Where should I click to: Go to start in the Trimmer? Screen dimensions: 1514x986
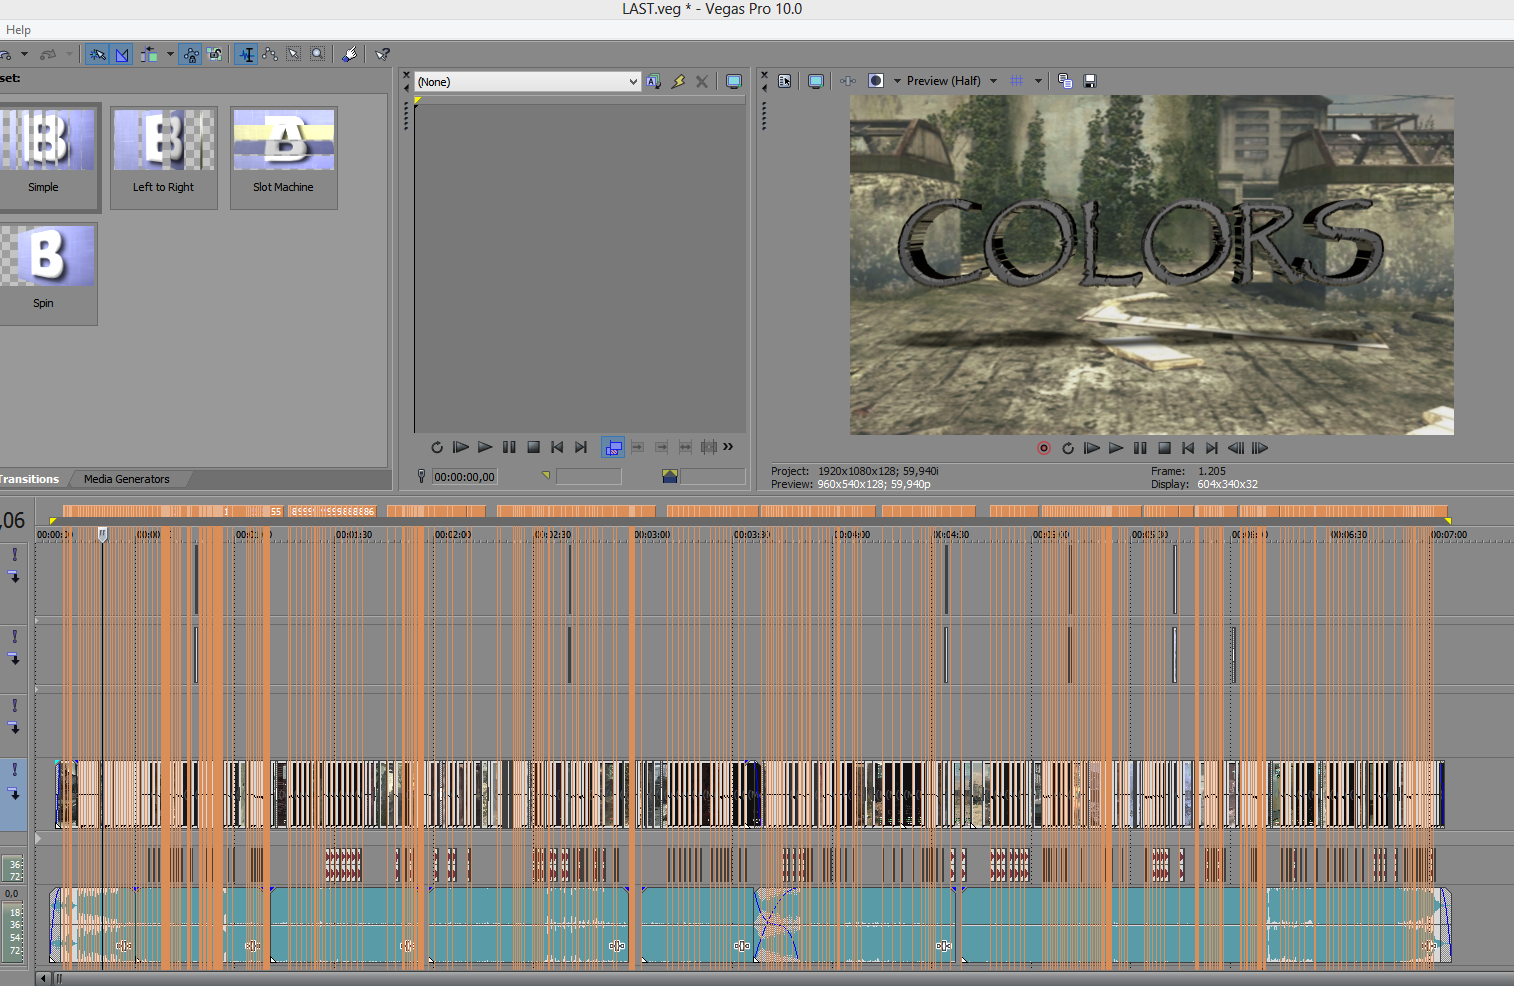click(x=557, y=447)
